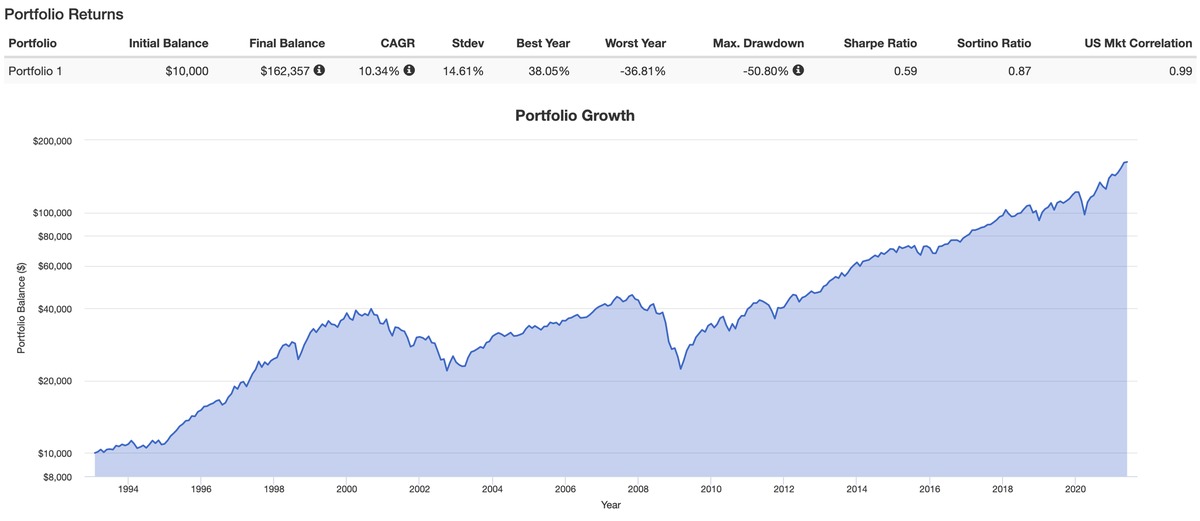Click the US Mkt Correlation header
Viewport: 1200px width, 521px height.
click(x=1138, y=44)
